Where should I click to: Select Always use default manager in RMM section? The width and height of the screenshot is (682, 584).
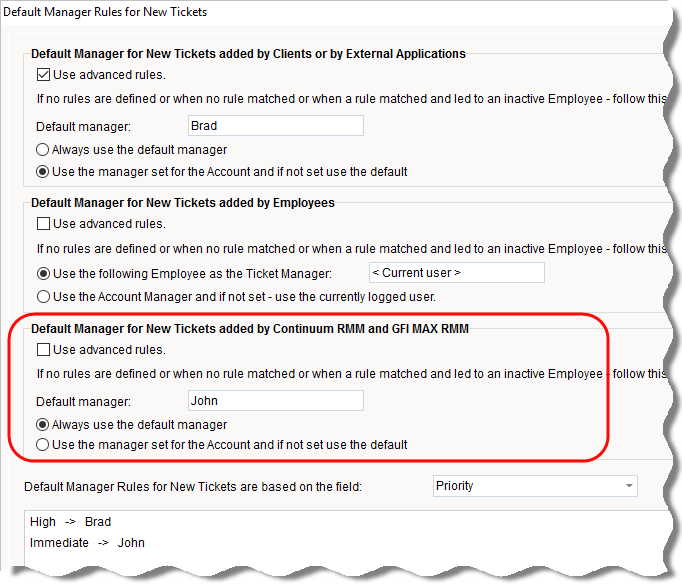click(44, 424)
